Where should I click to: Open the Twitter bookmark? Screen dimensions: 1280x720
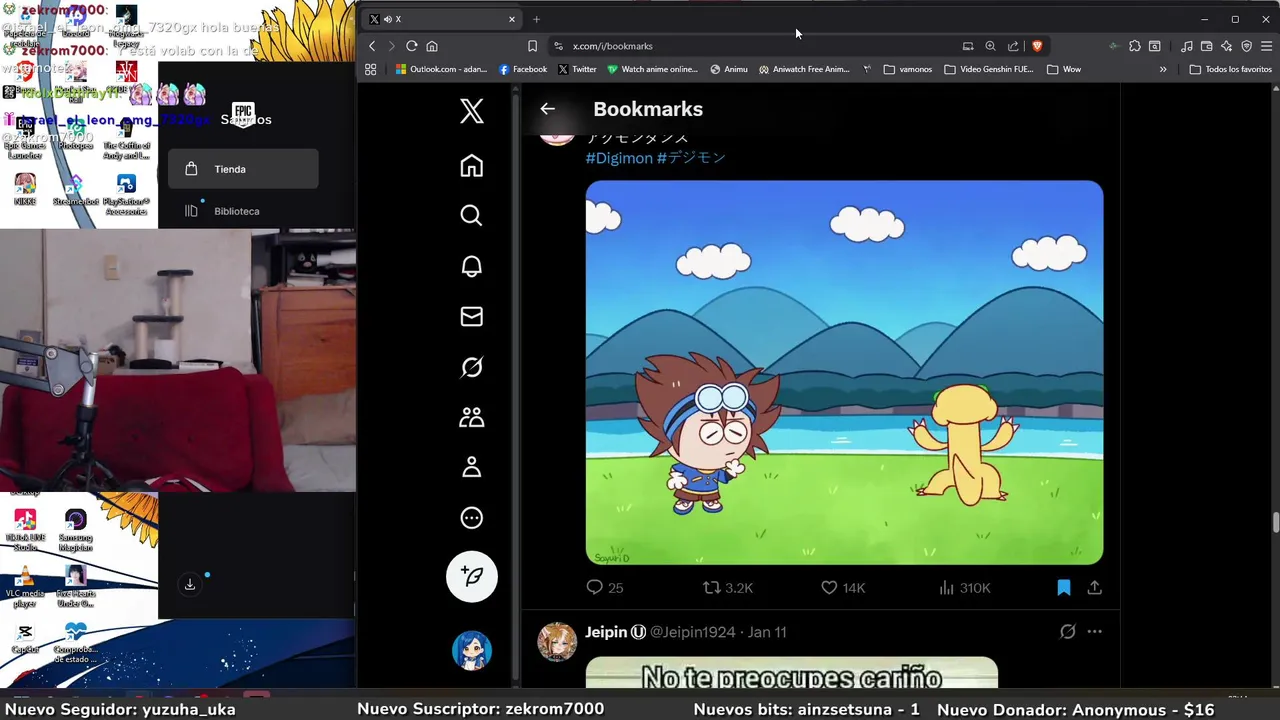(x=577, y=69)
